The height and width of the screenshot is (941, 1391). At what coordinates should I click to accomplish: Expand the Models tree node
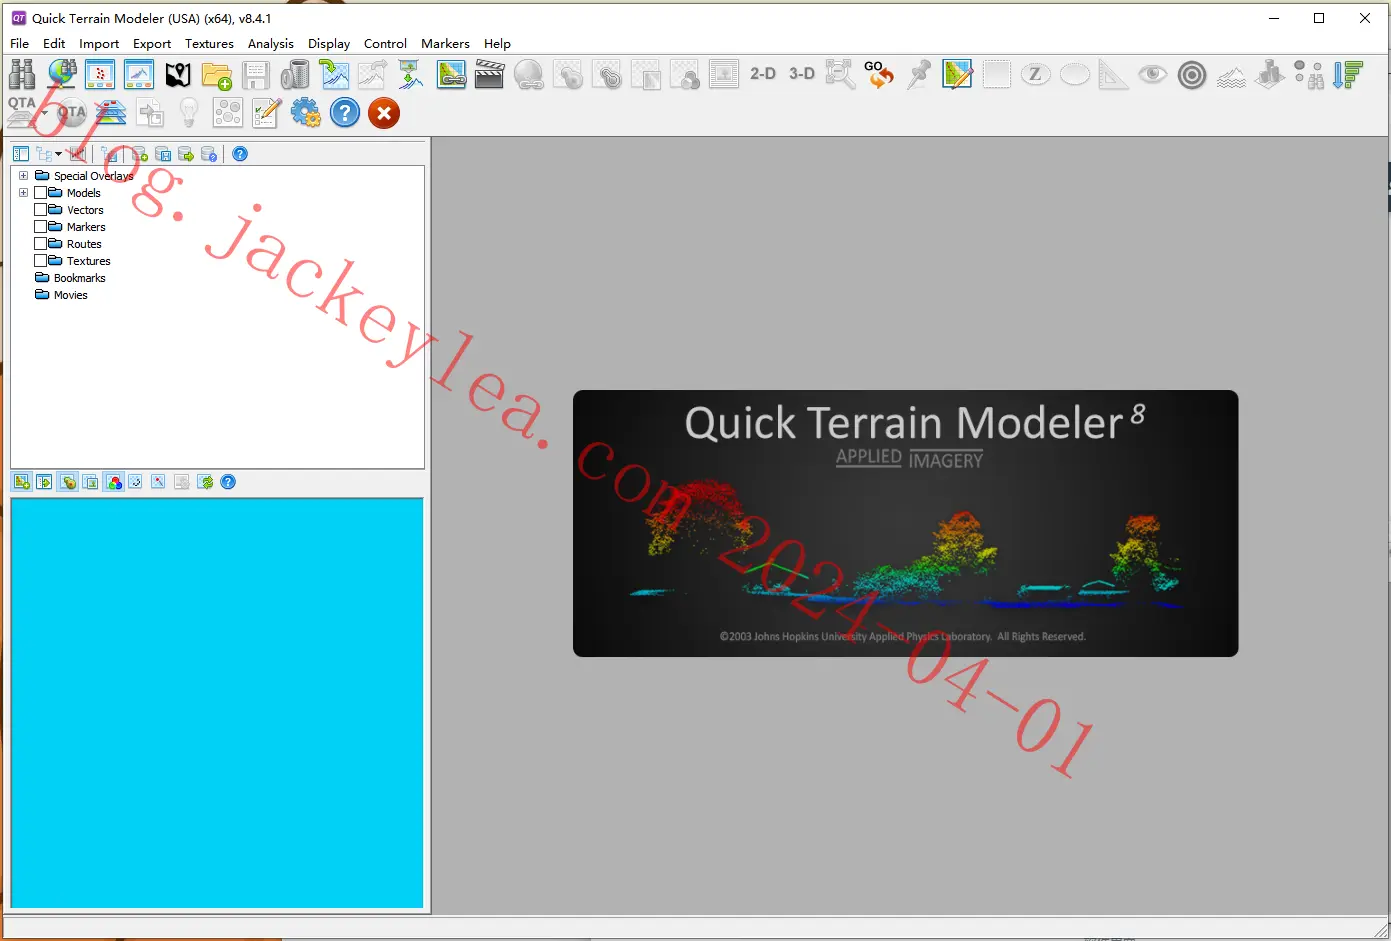pos(23,193)
